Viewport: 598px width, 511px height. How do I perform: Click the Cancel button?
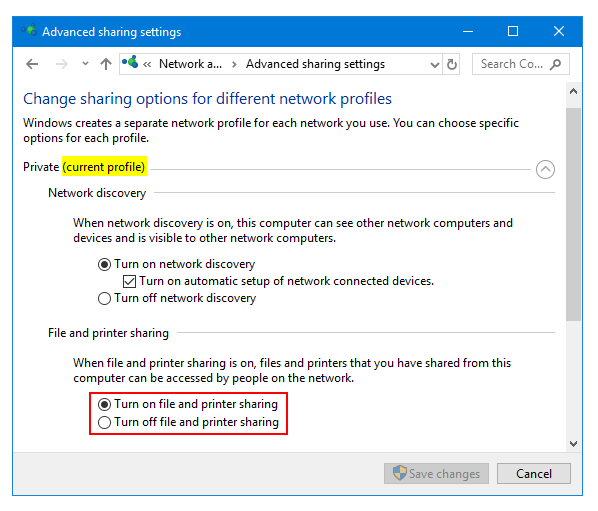(534, 474)
